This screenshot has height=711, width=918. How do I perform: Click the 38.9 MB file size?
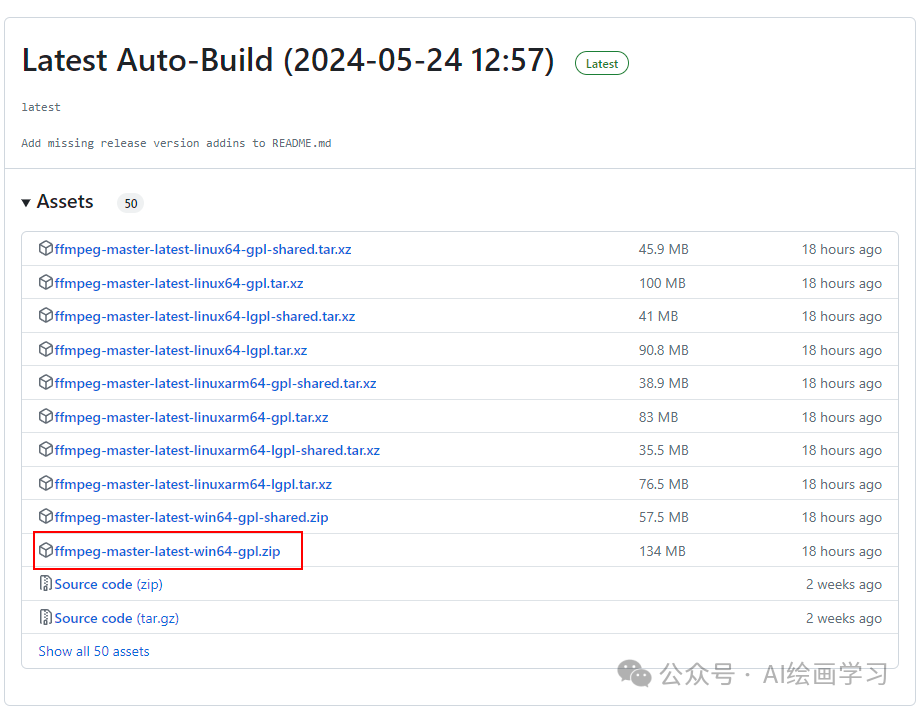tap(663, 383)
